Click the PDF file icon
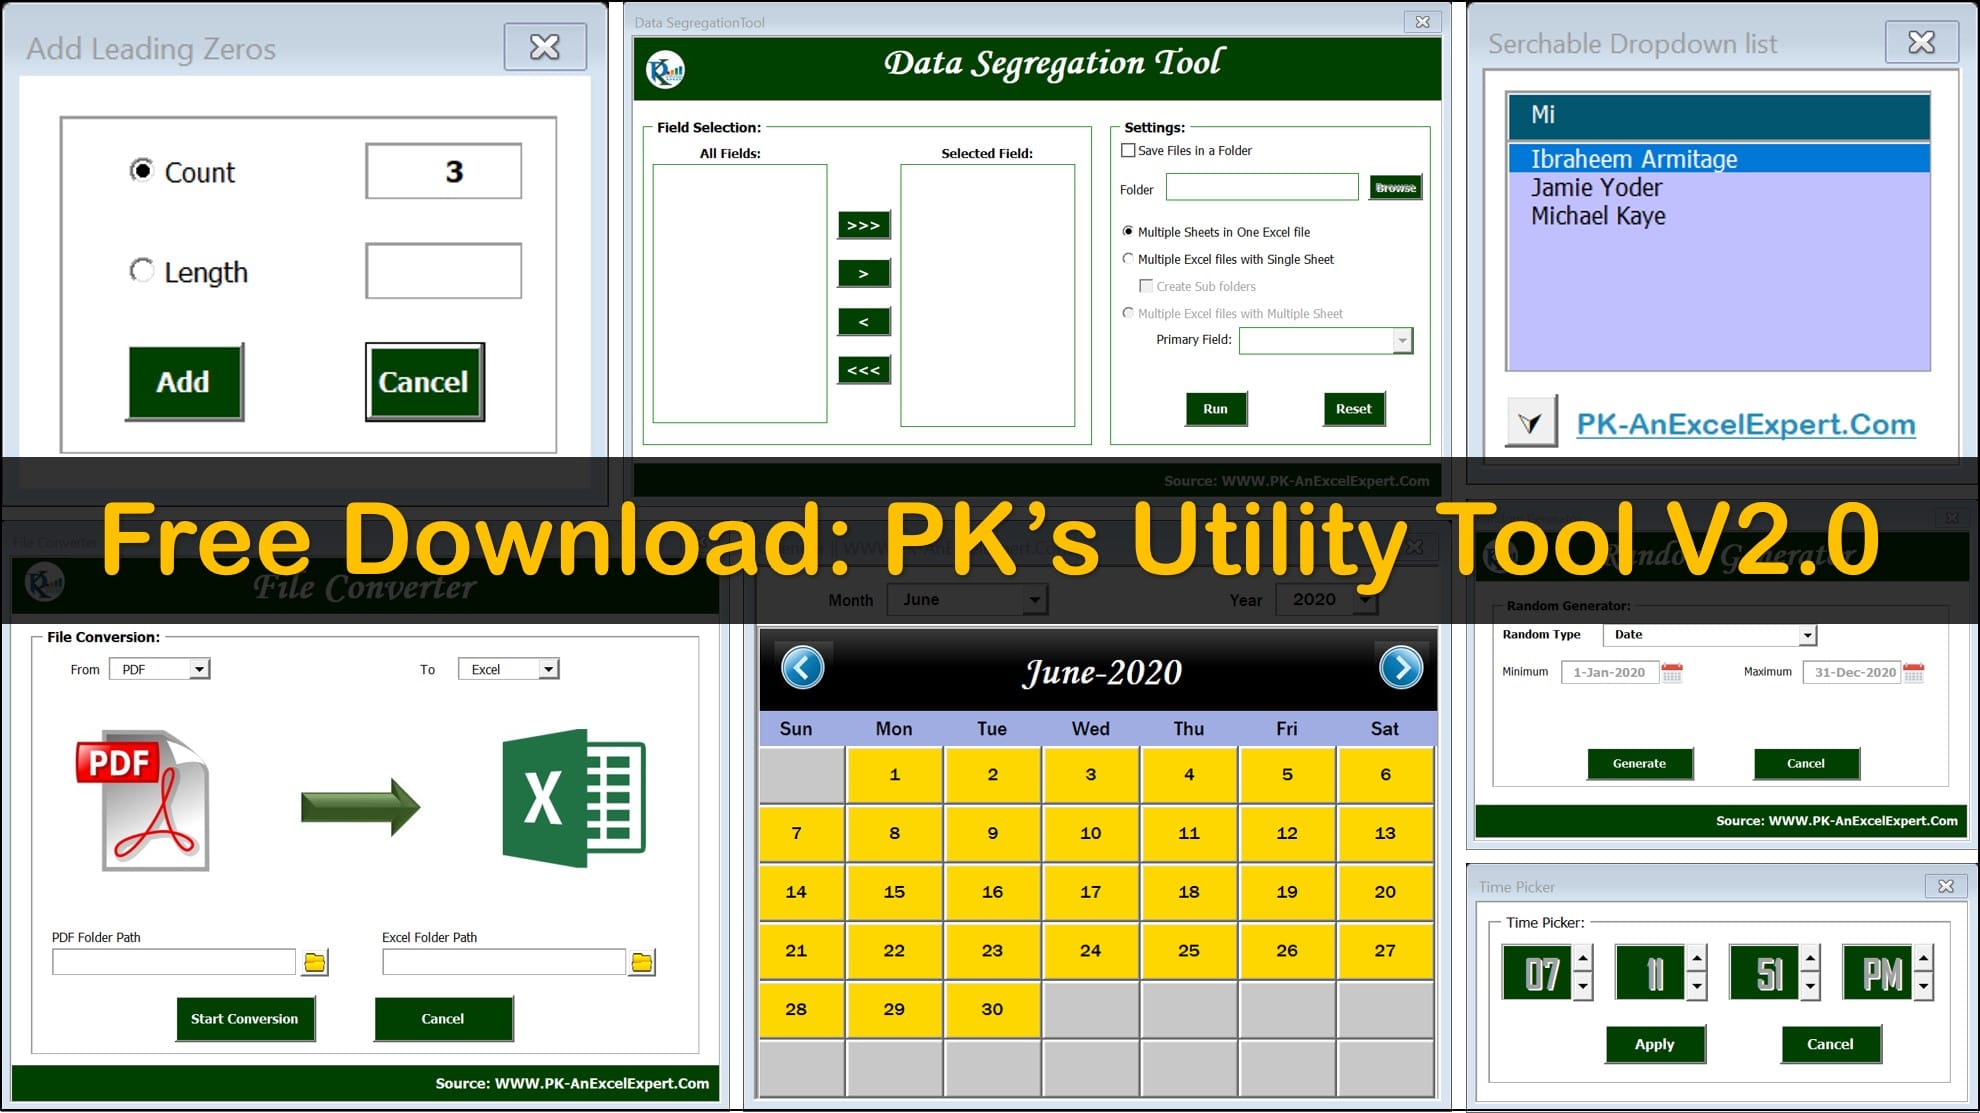The width and height of the screenshot is (1980, 1113). point(143,802)
